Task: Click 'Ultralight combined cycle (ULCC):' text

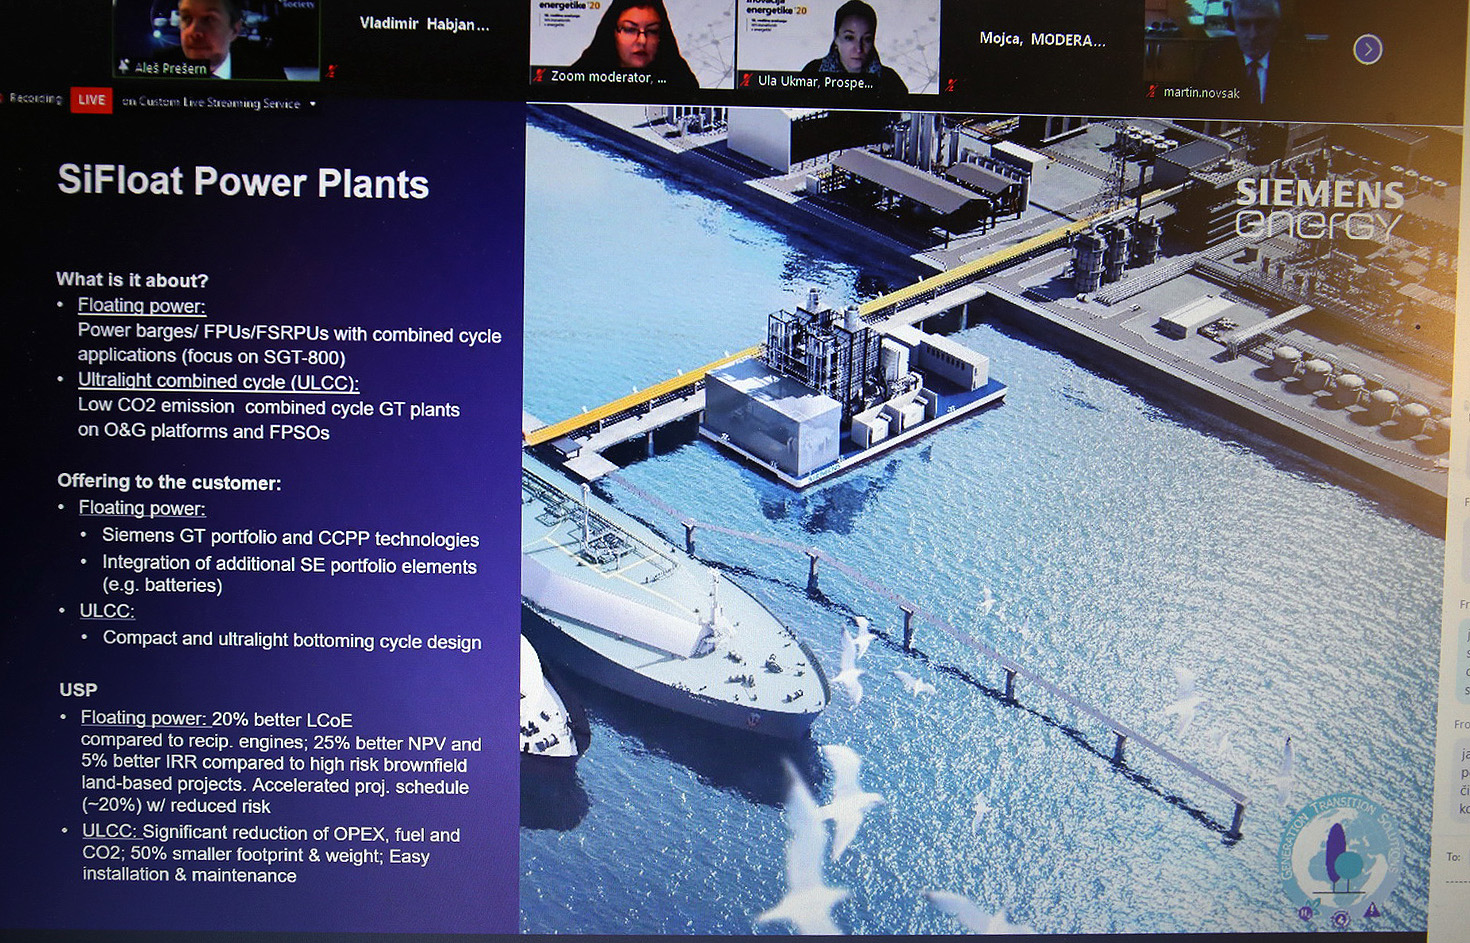Action: click(218, 381)
